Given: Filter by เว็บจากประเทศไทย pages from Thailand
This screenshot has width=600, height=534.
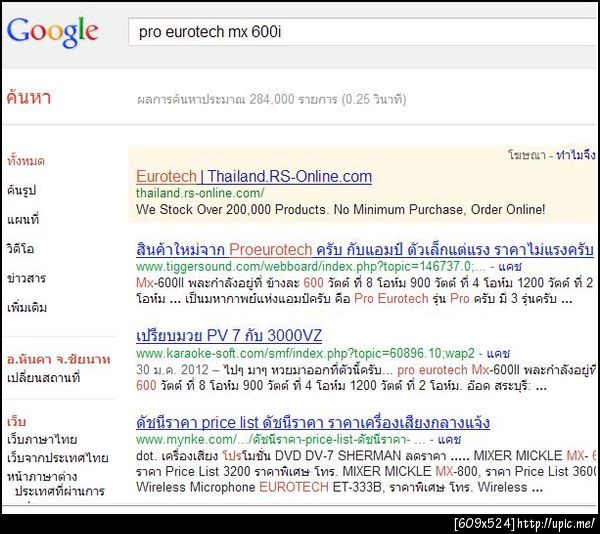Looking at the screenshot, I should (x=57, y=458).
